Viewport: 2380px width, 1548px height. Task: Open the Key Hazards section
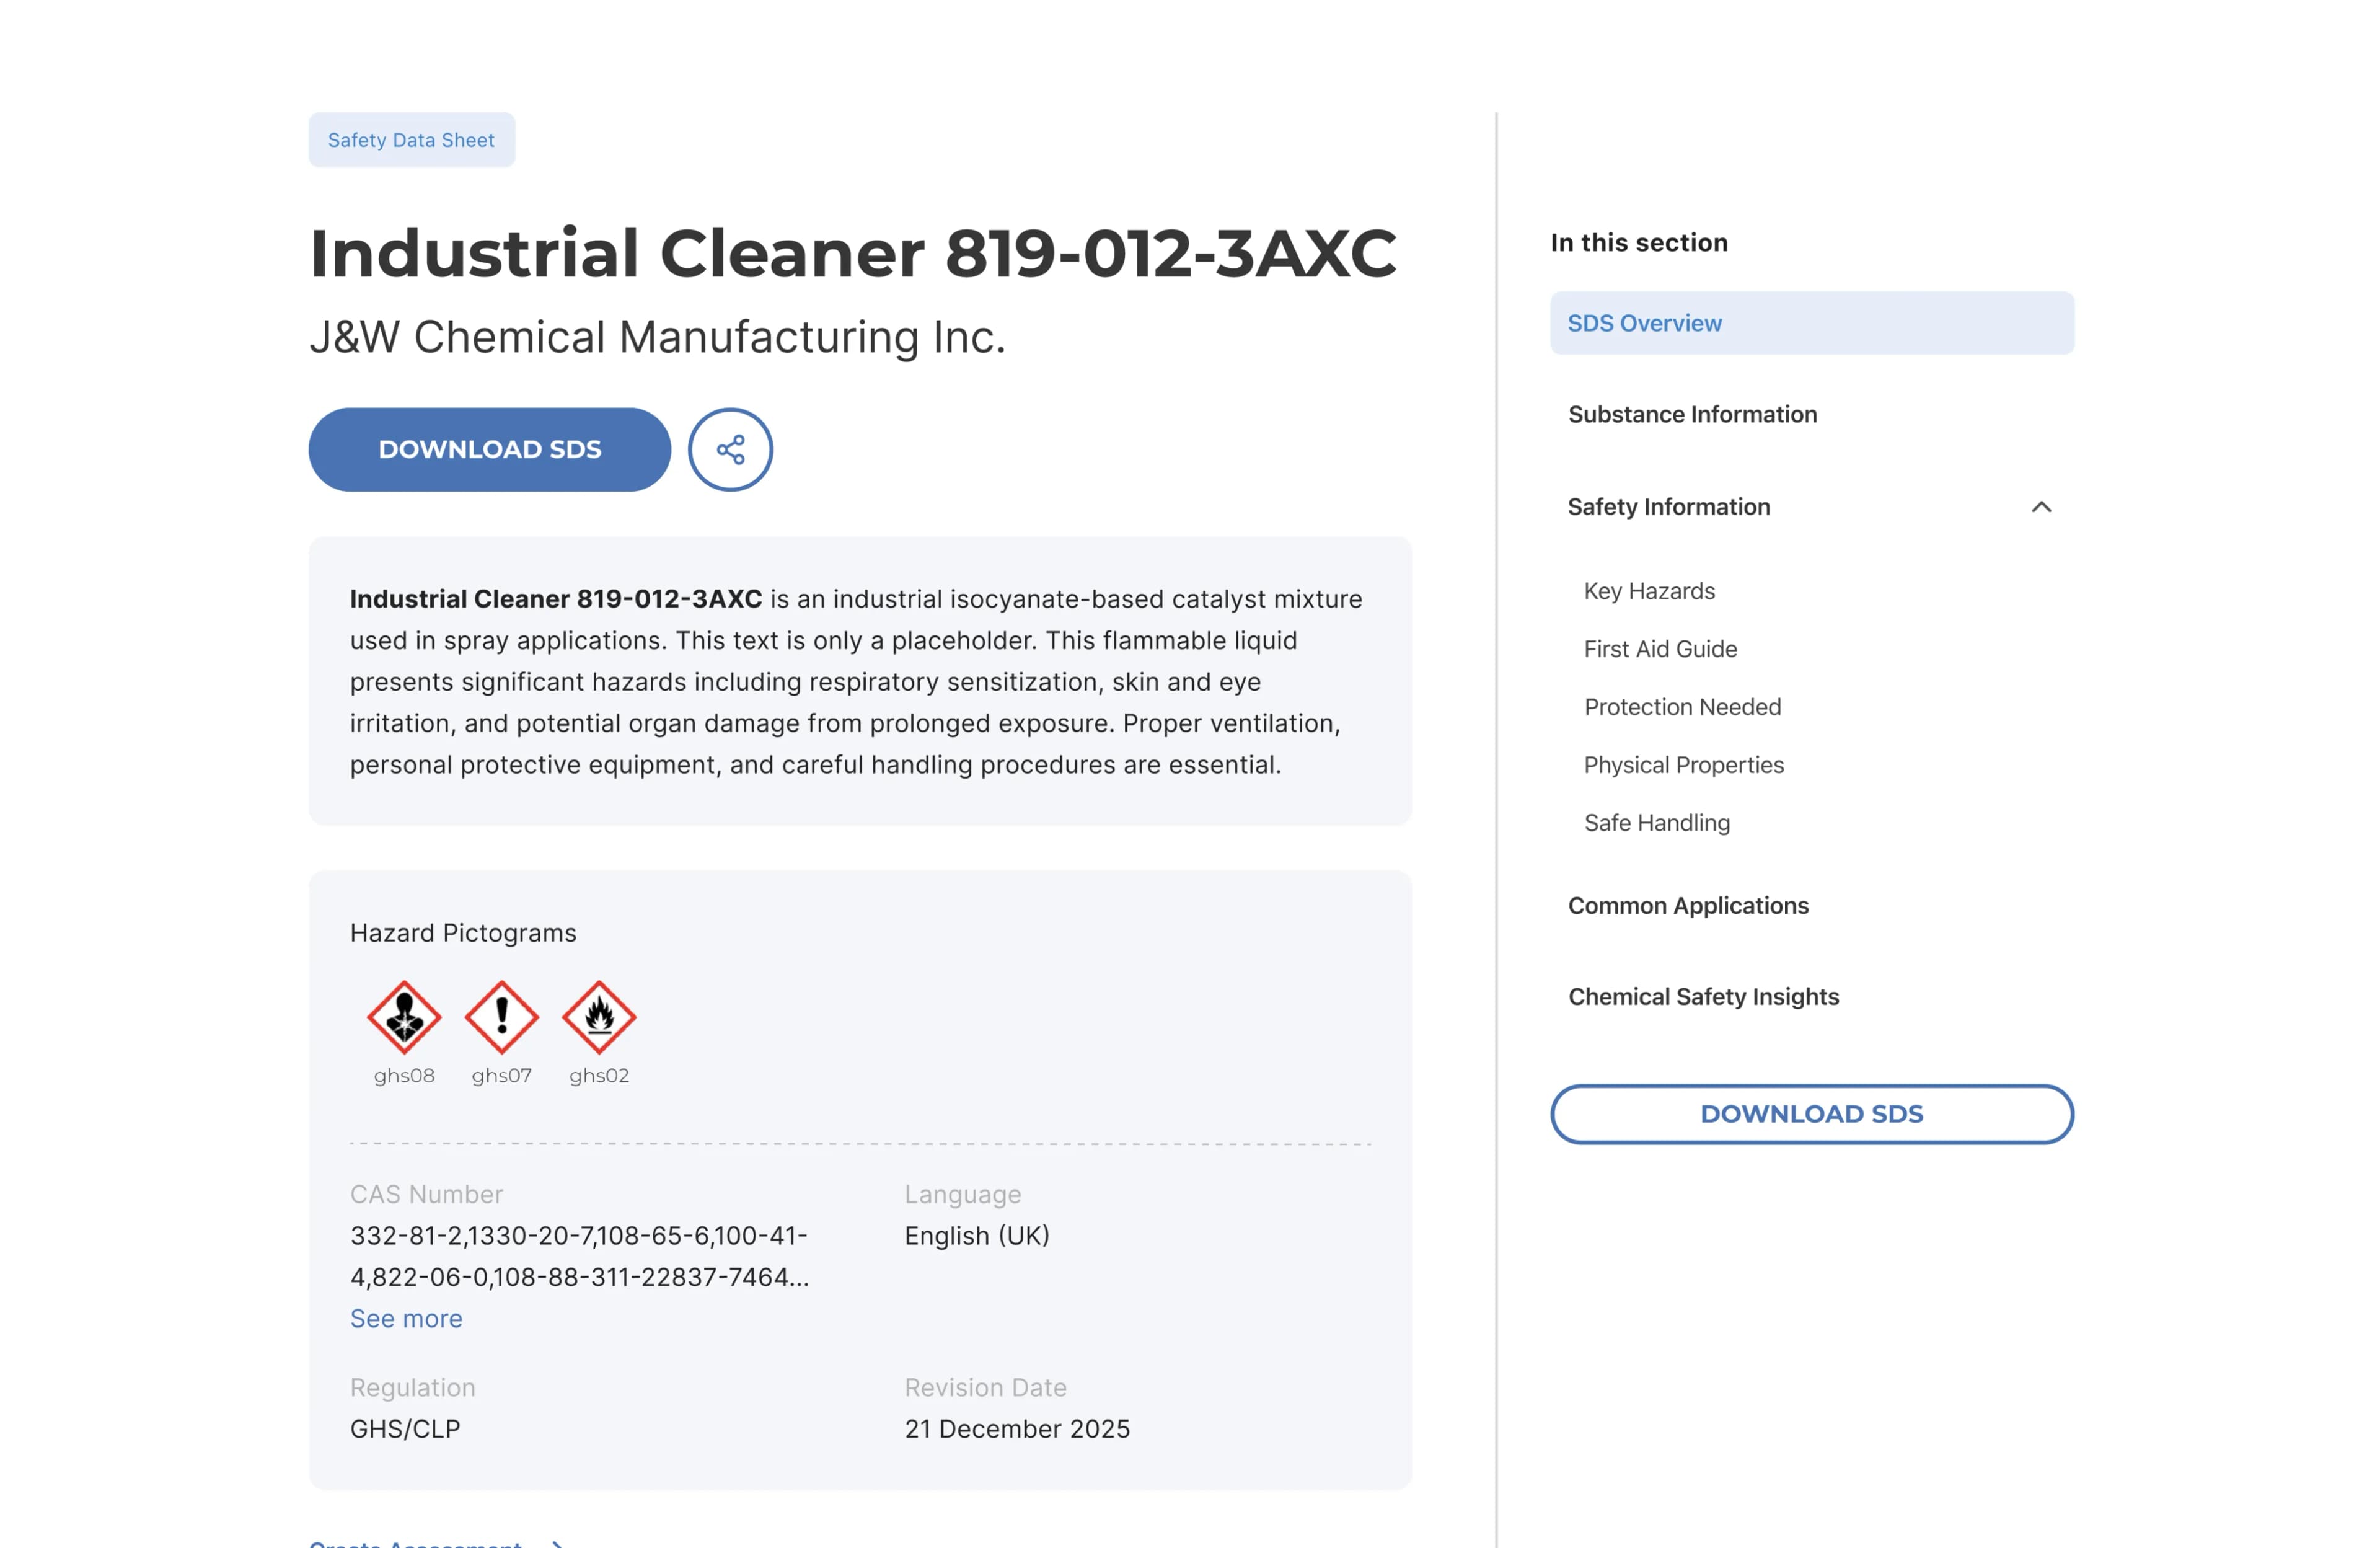point(1648,590)
